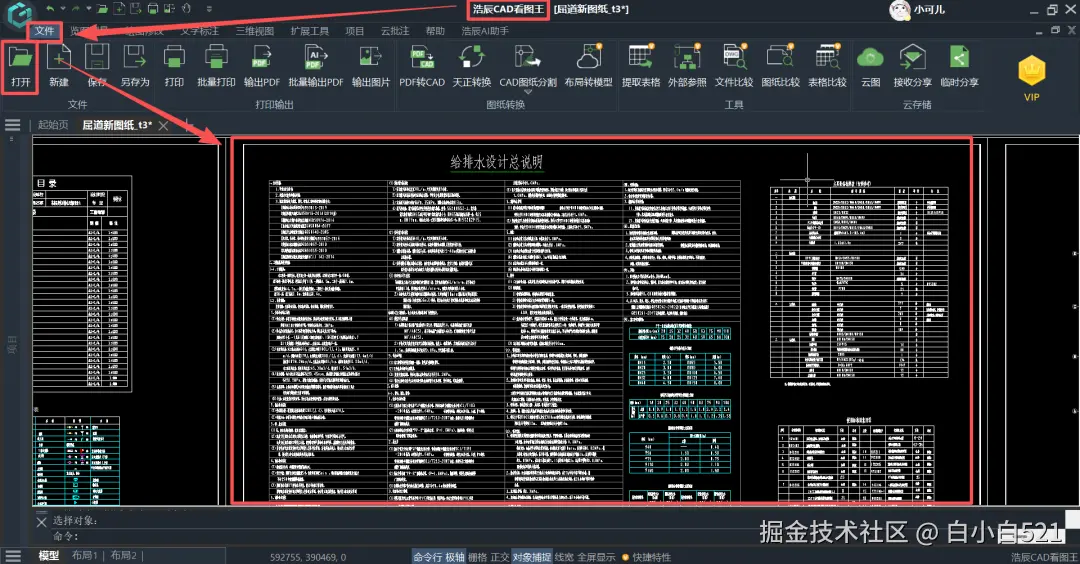The width and height of the screenshot is (1080, 564).
Task: Switch to the 三维视图 ribbon tab
Action: coord(255,31)
